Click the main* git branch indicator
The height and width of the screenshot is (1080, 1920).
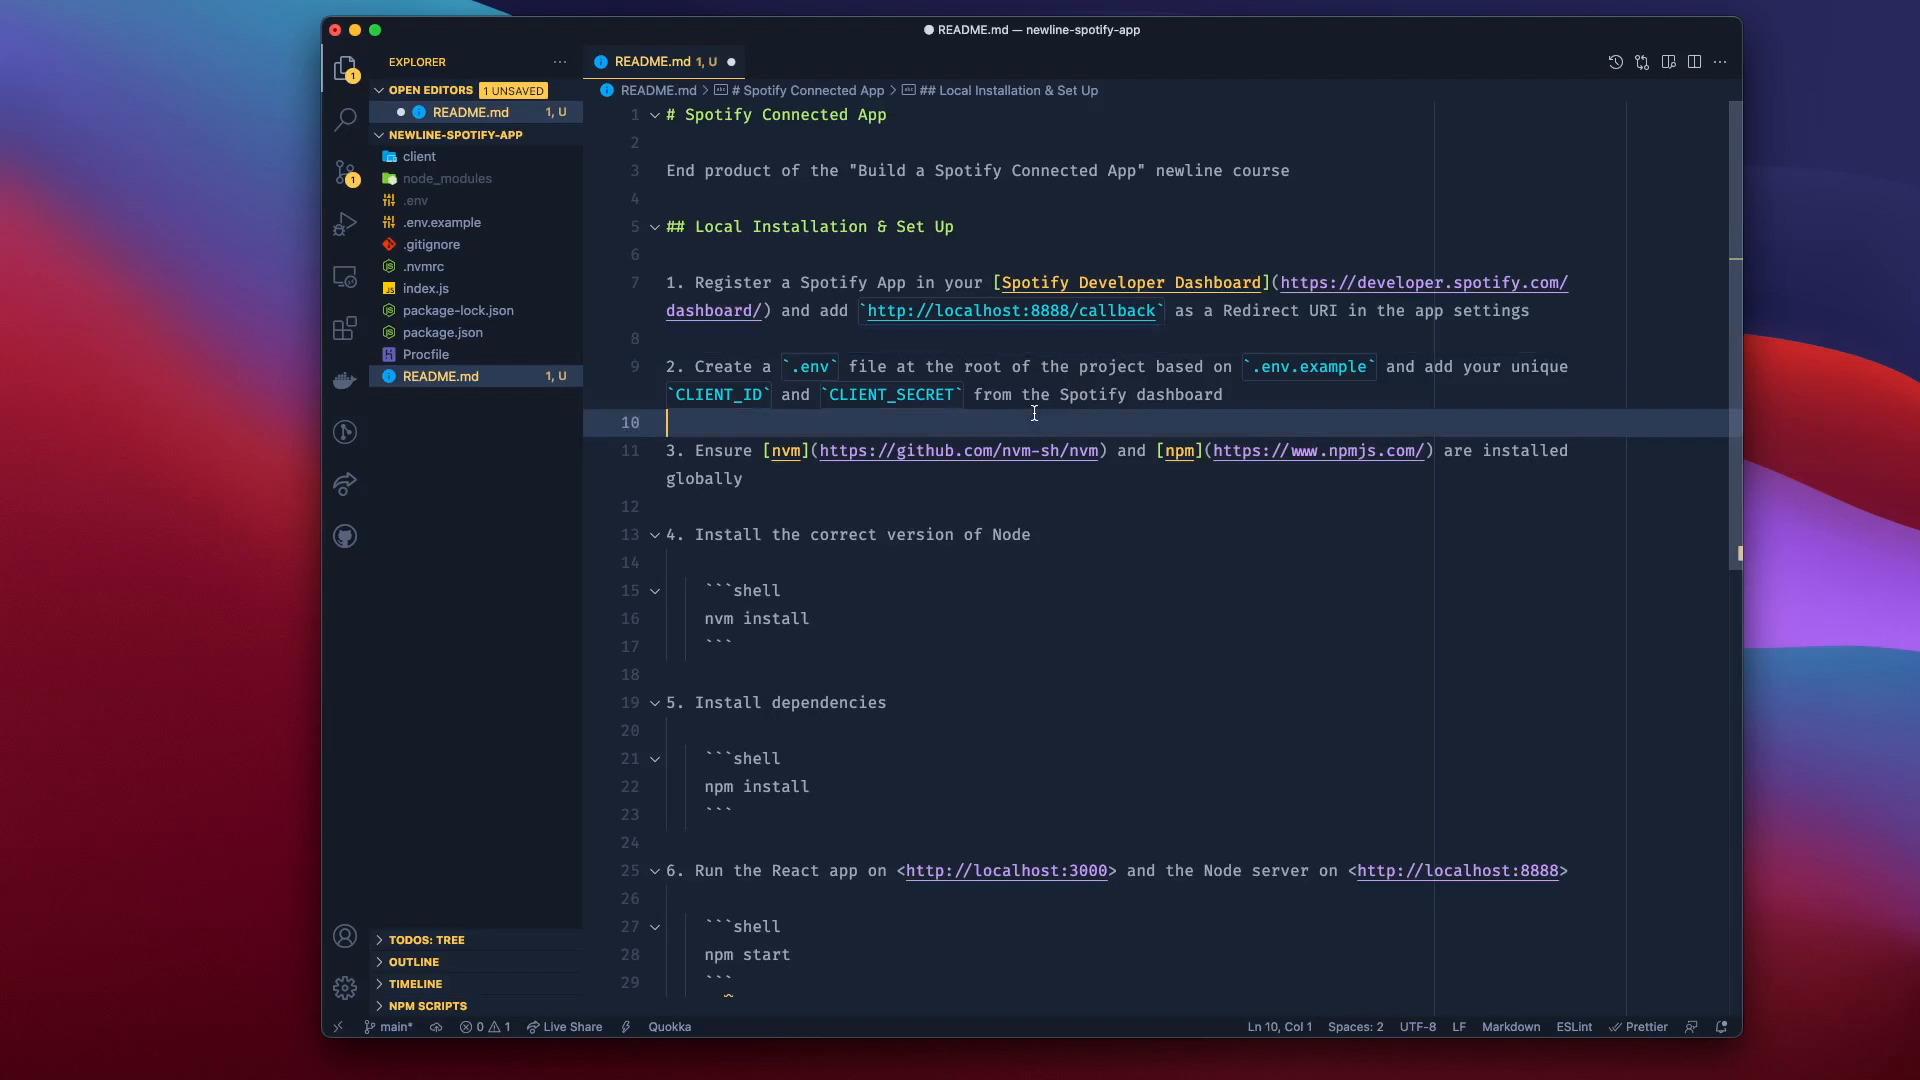pos(388,1027)
